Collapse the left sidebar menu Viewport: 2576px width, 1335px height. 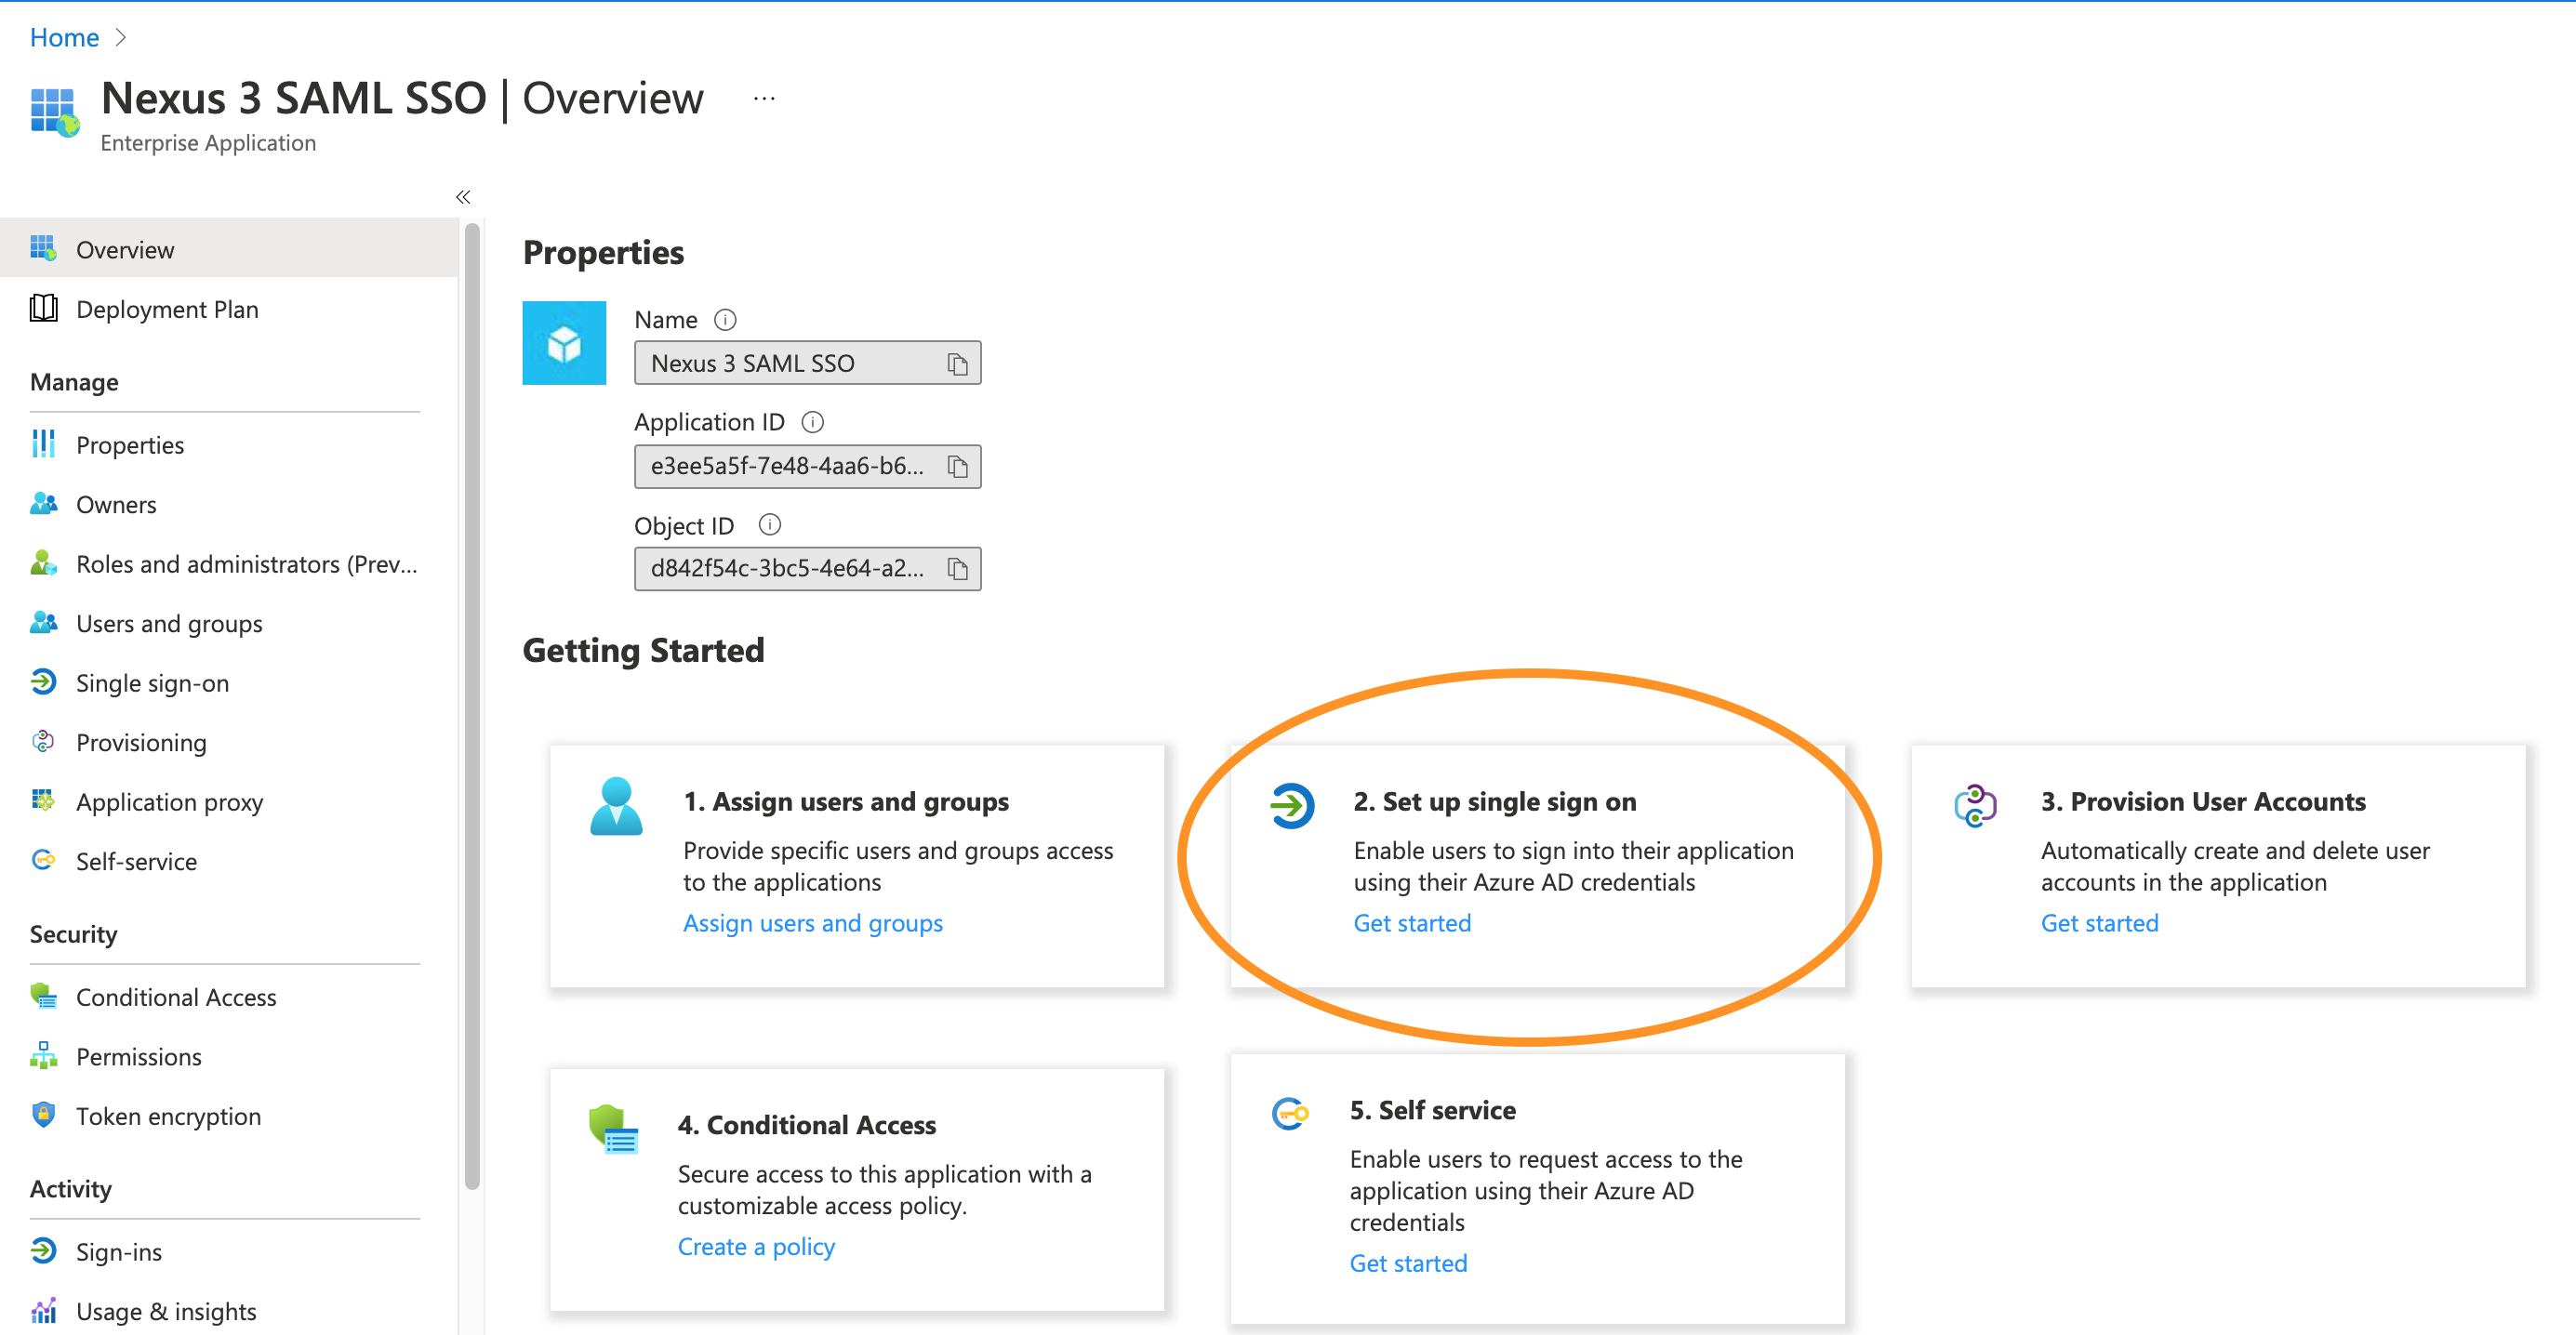(462, 197)
